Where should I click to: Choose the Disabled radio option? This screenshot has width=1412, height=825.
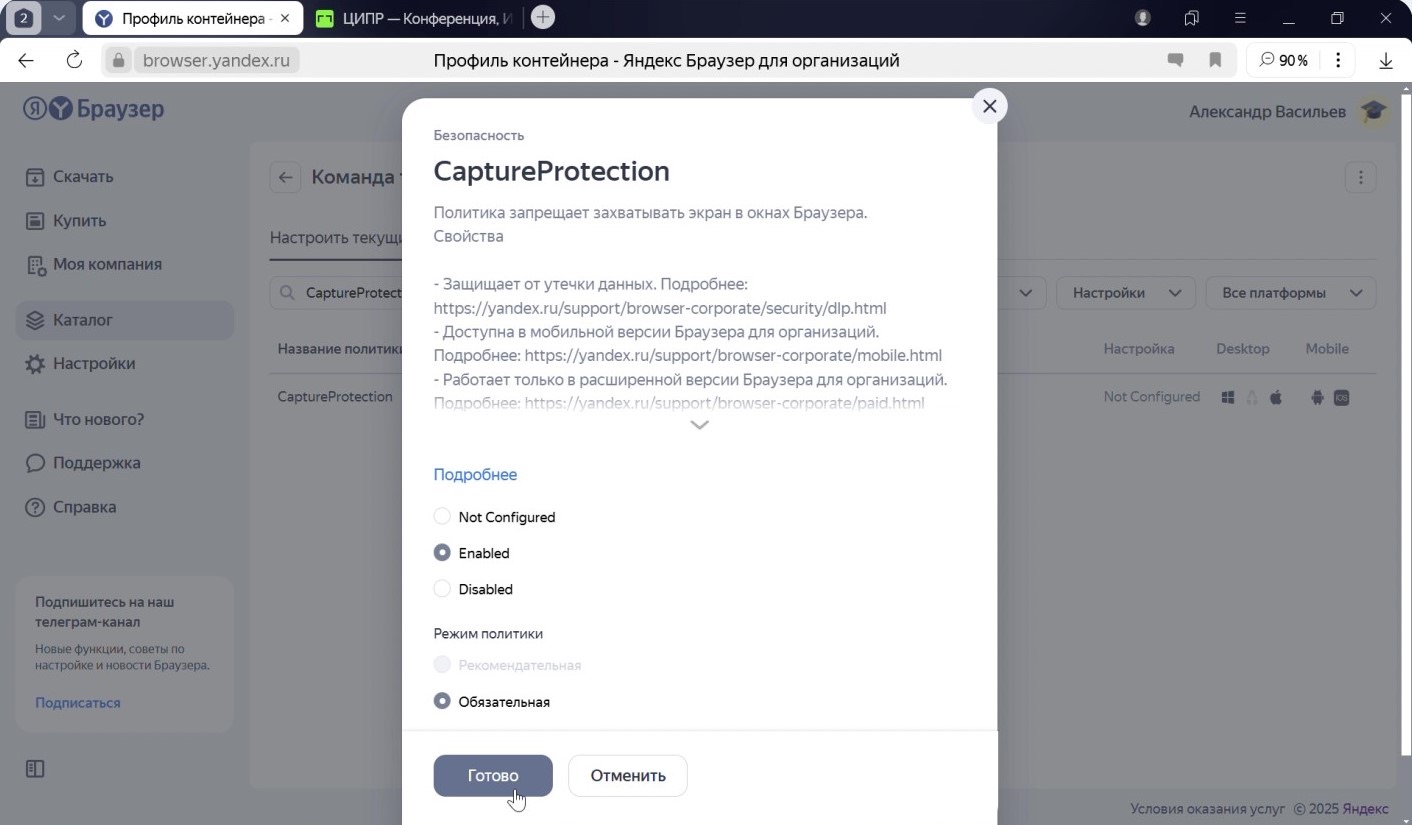[x=442, y=589]
